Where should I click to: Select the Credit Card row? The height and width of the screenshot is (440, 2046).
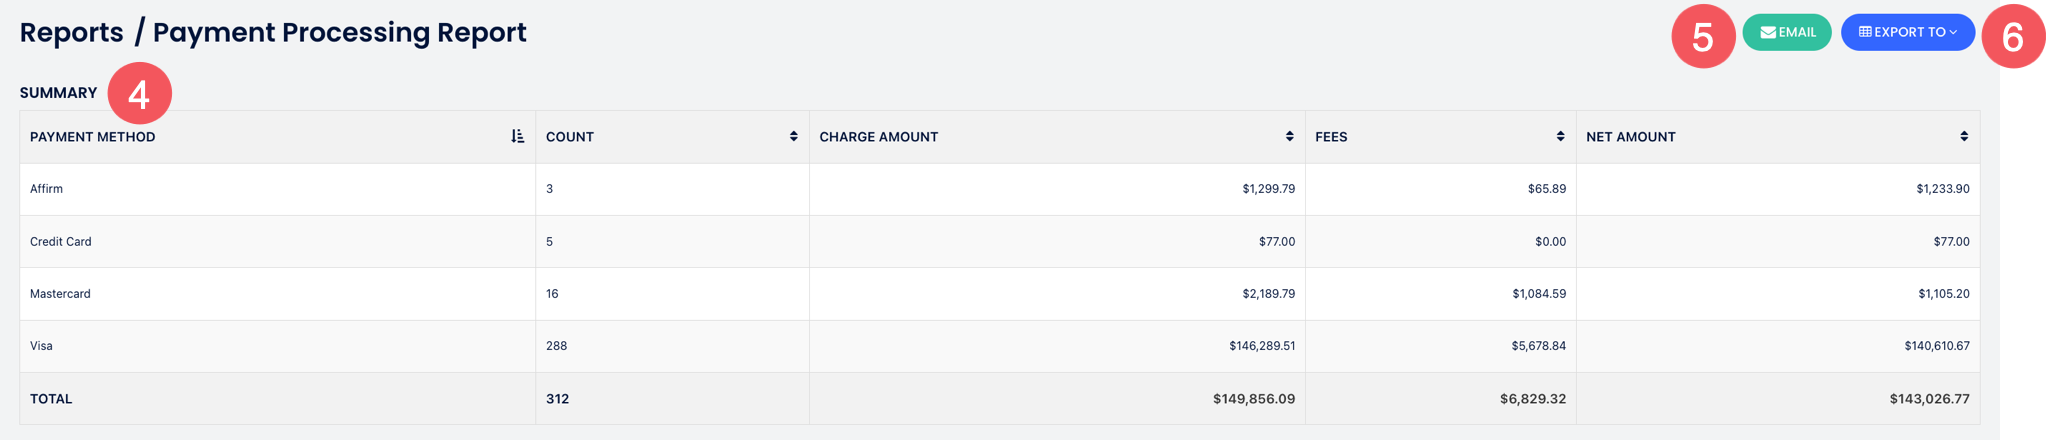click(x=61, y=242)
